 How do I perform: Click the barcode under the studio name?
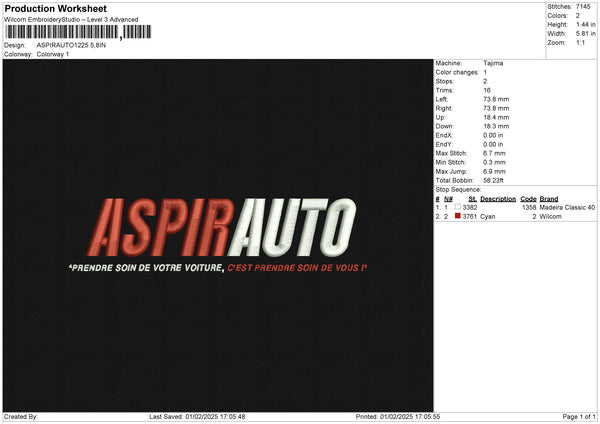pos(78,32)
